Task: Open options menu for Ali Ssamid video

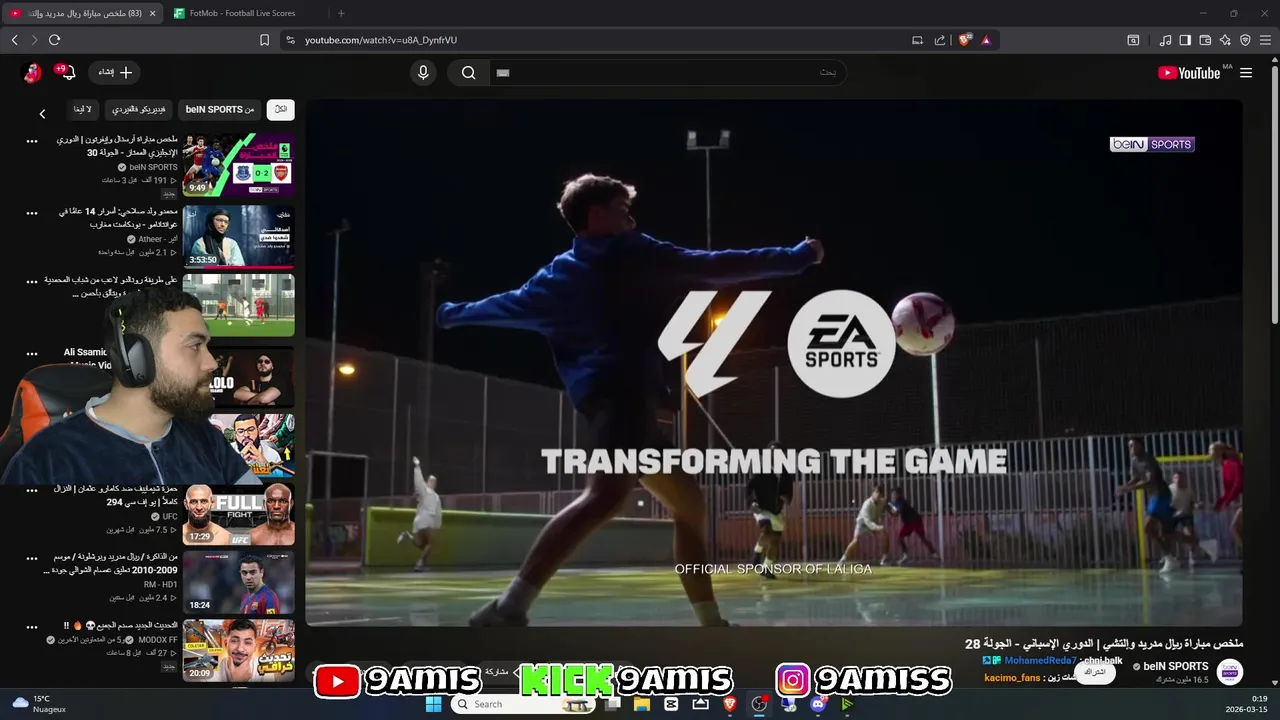Action: point(32,354)
